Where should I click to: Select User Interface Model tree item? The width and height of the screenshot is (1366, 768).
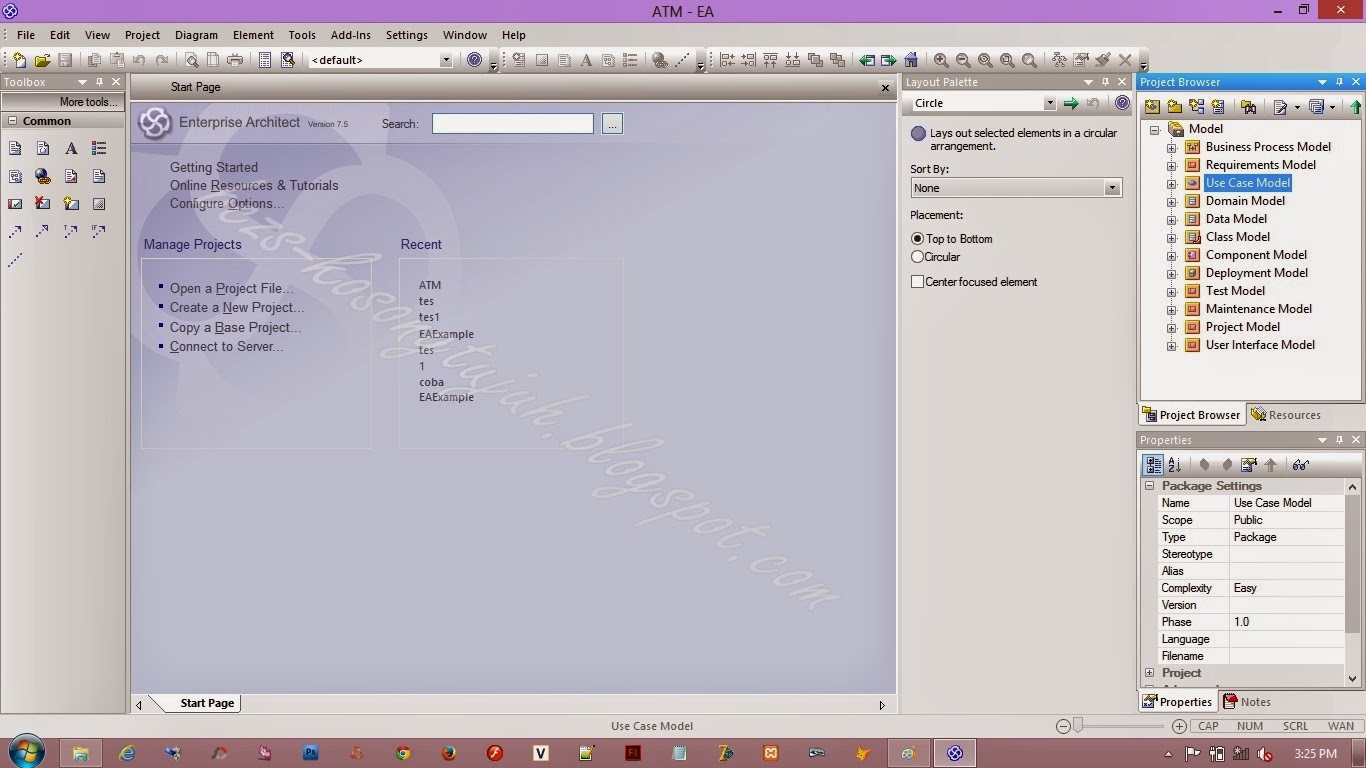[x=1260, y=345]
